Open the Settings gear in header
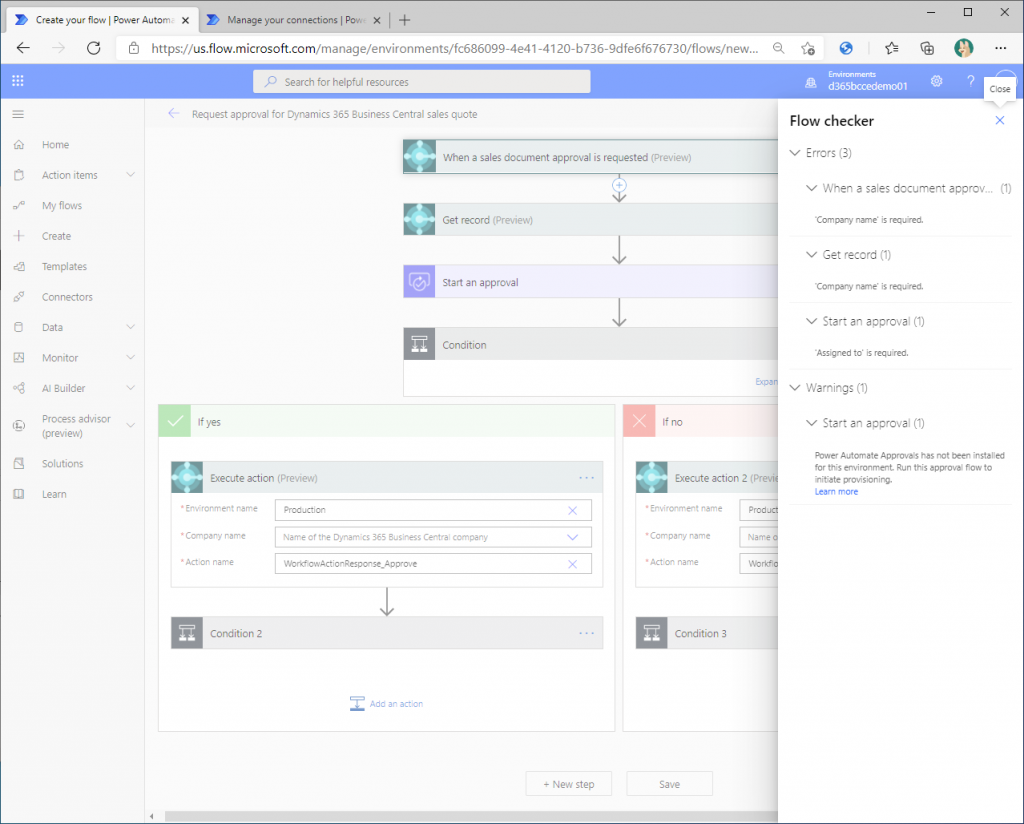The height and width of the screenshot is (824, 1024). tap(936, 81)
